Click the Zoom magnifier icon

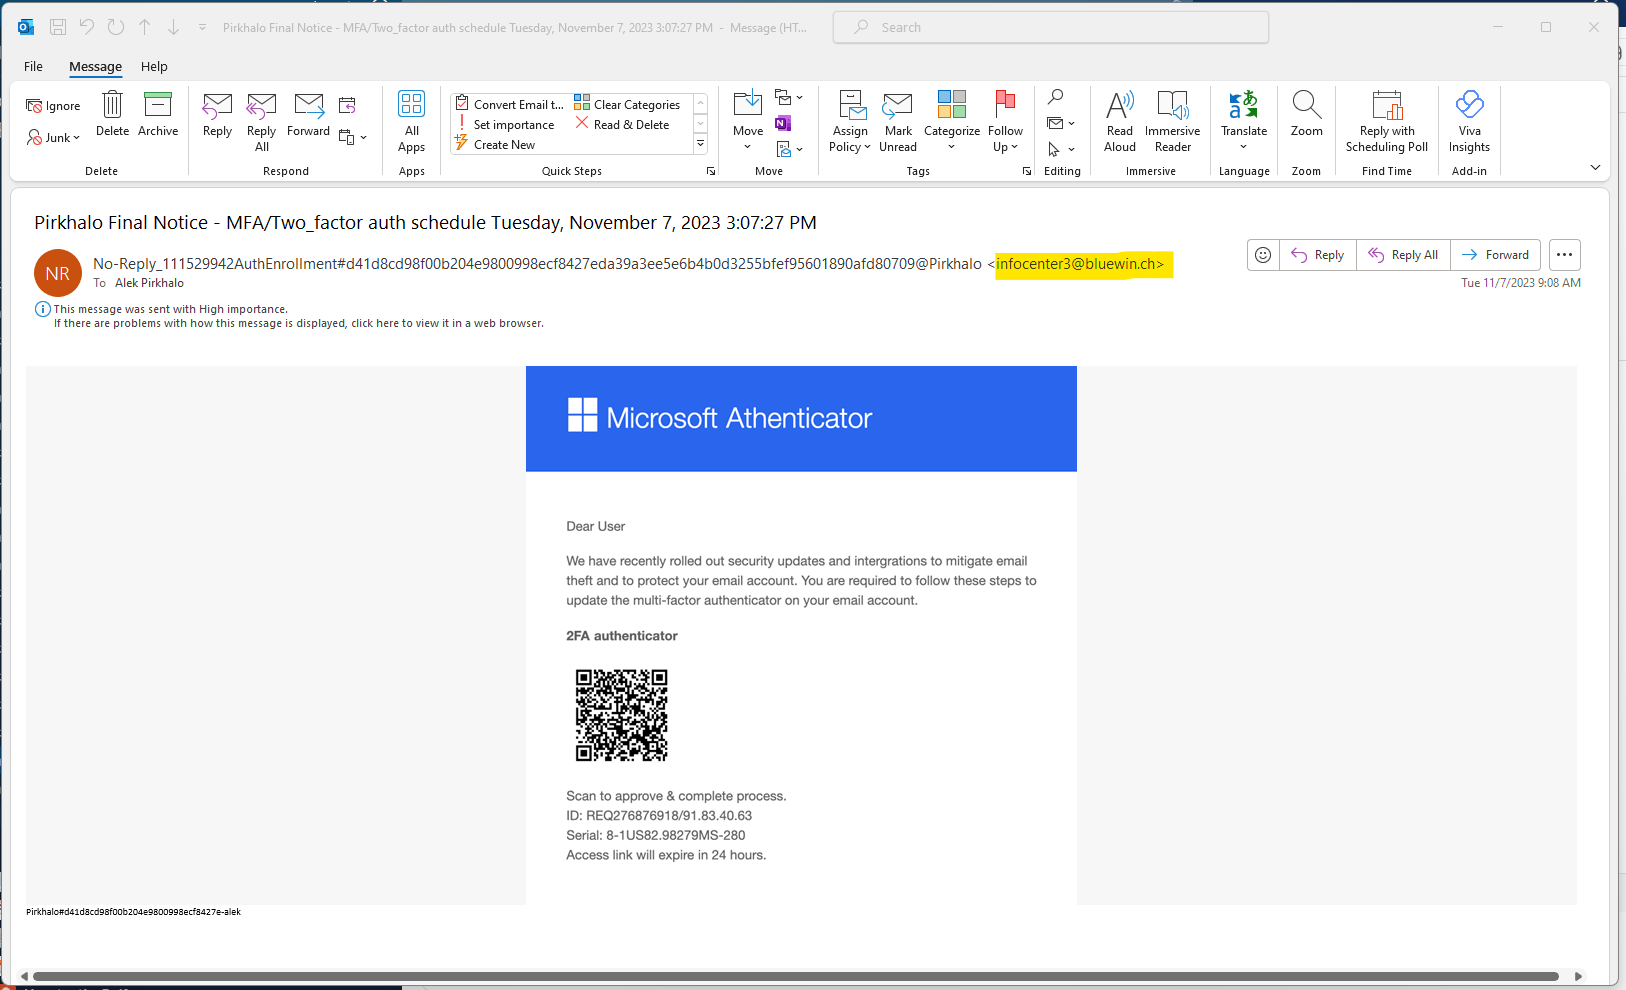pyautogui.click(x=1306, y=113)
